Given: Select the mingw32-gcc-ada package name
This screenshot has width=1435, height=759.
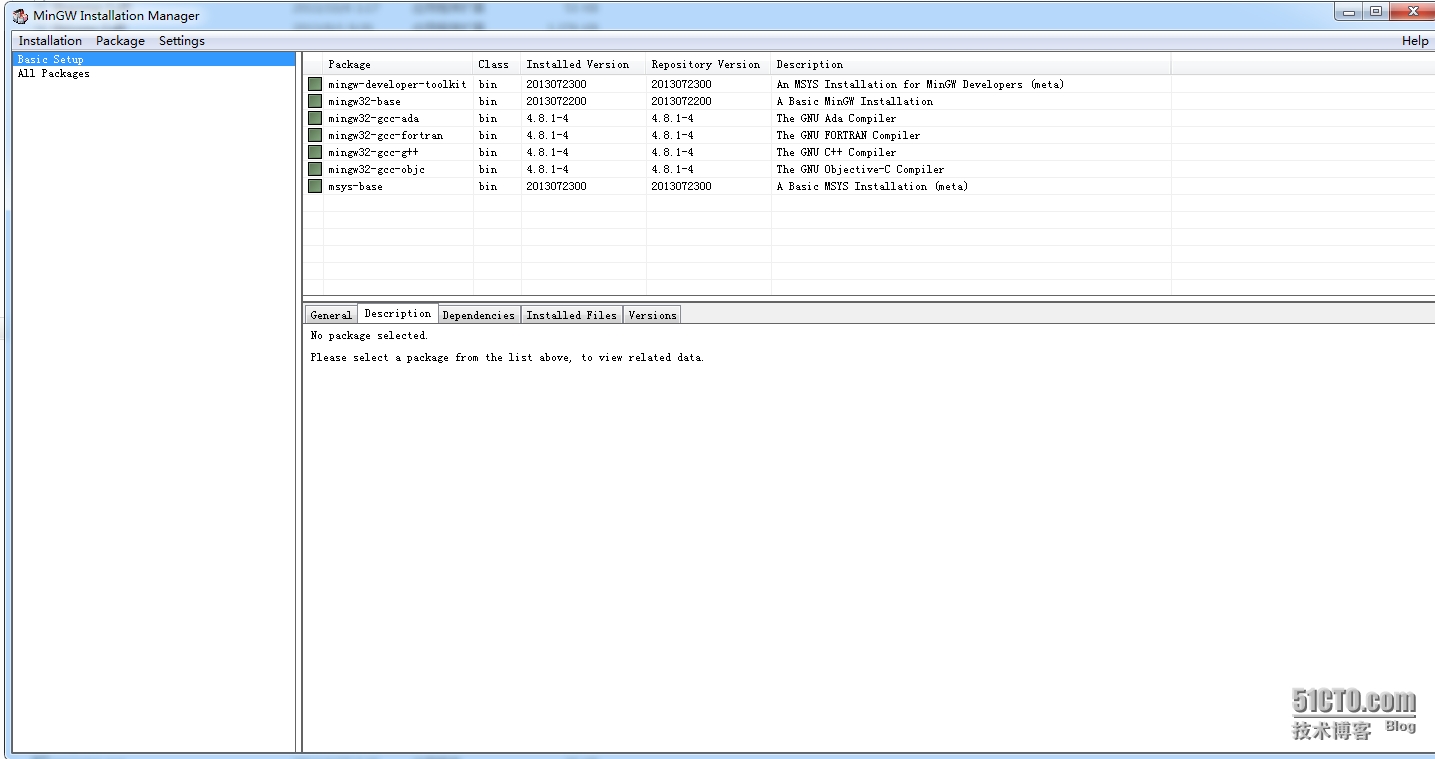Looking at the screenshot, I should (373, 119).
